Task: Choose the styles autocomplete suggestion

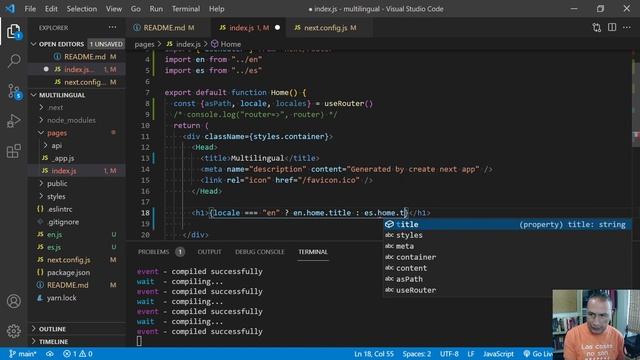Action: (x=507, y=235)
